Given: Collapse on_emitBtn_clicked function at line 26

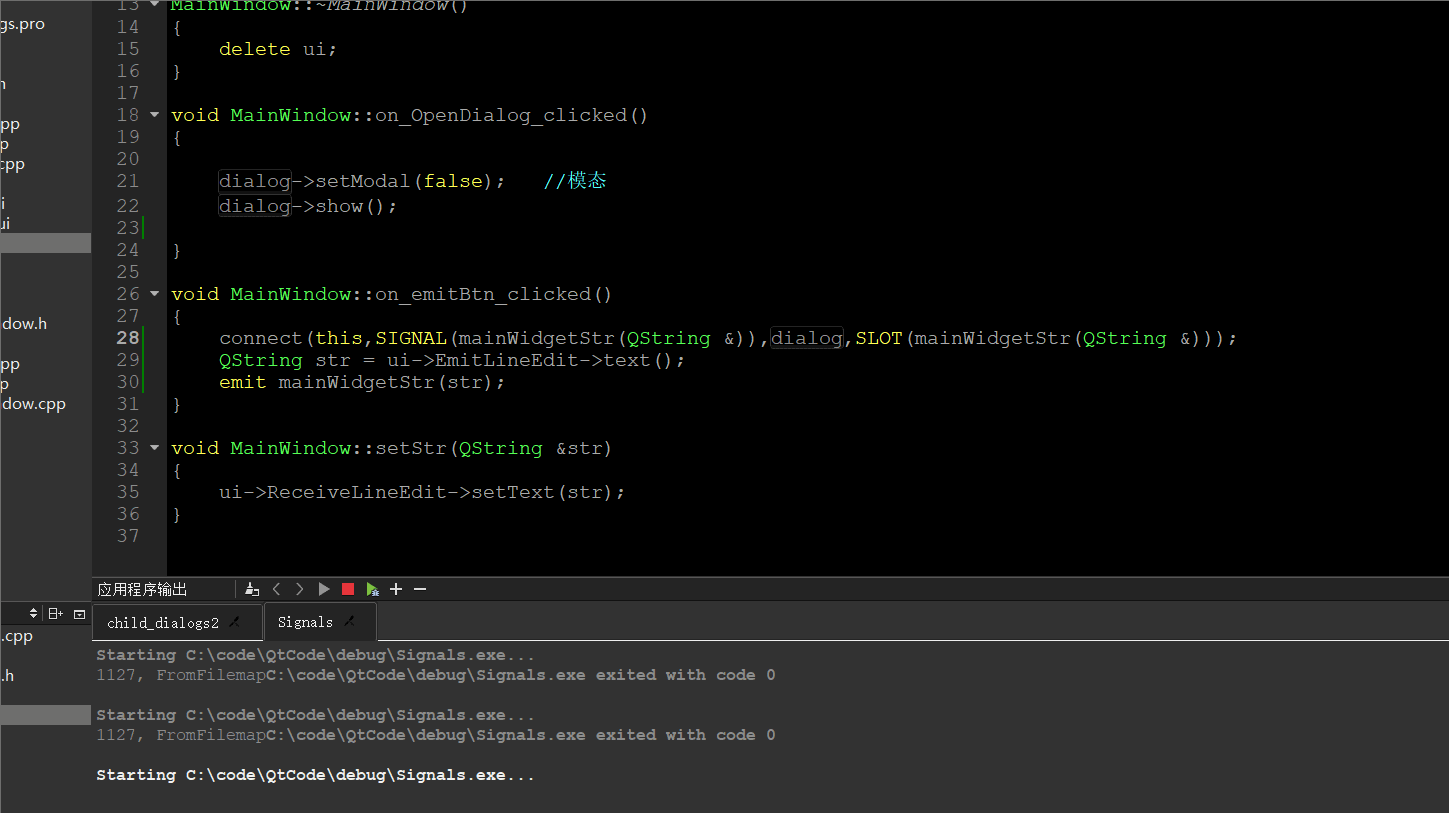Looking at the screenshot, I should click(154, 294).
